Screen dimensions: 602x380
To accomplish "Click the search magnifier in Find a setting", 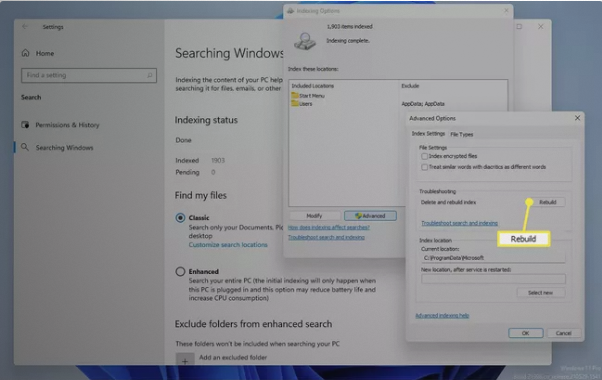I will pos(150,75).
